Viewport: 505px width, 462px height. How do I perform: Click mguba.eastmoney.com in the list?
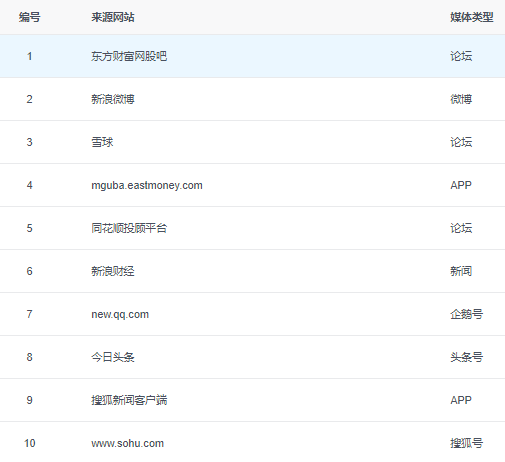click(147, 185)
